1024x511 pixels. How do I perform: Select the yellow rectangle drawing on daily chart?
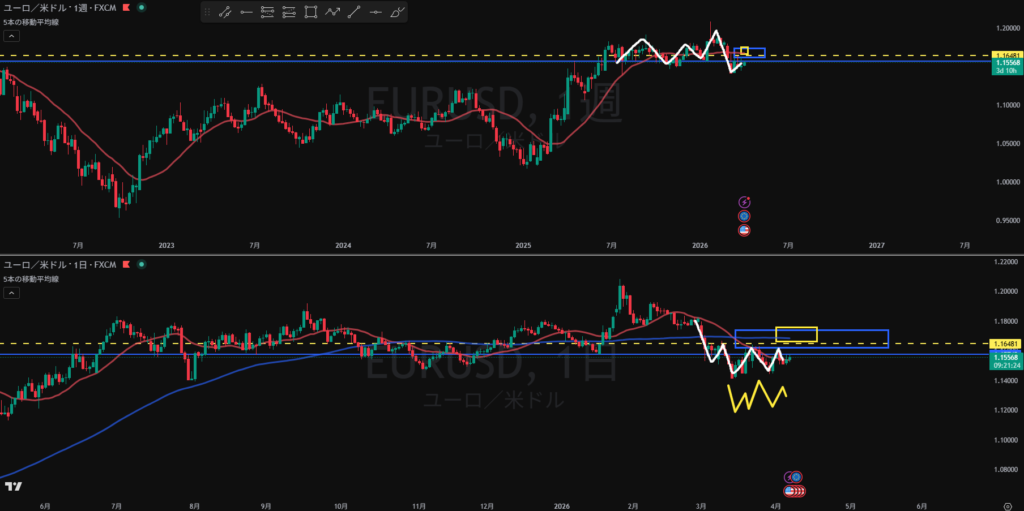click(796, 333)
